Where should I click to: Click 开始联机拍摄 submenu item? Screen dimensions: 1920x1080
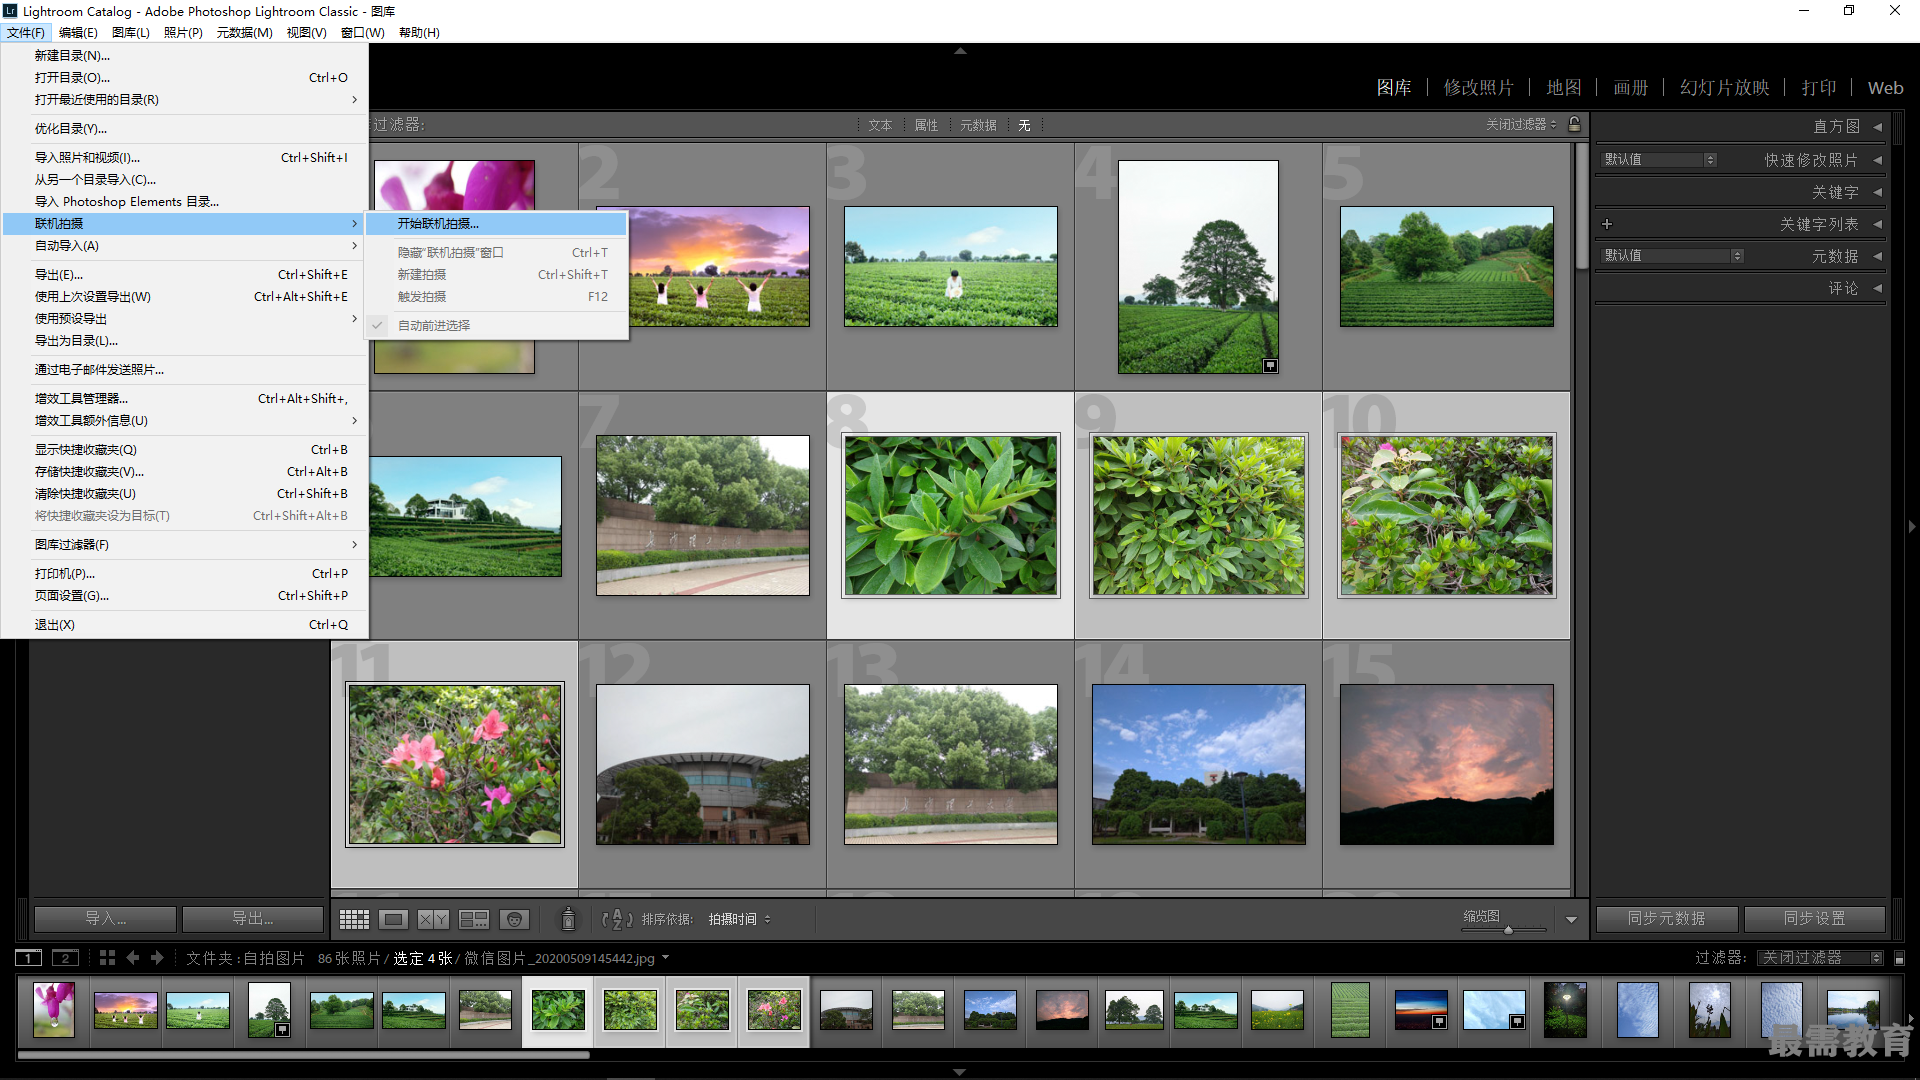[x=497, y=224]
